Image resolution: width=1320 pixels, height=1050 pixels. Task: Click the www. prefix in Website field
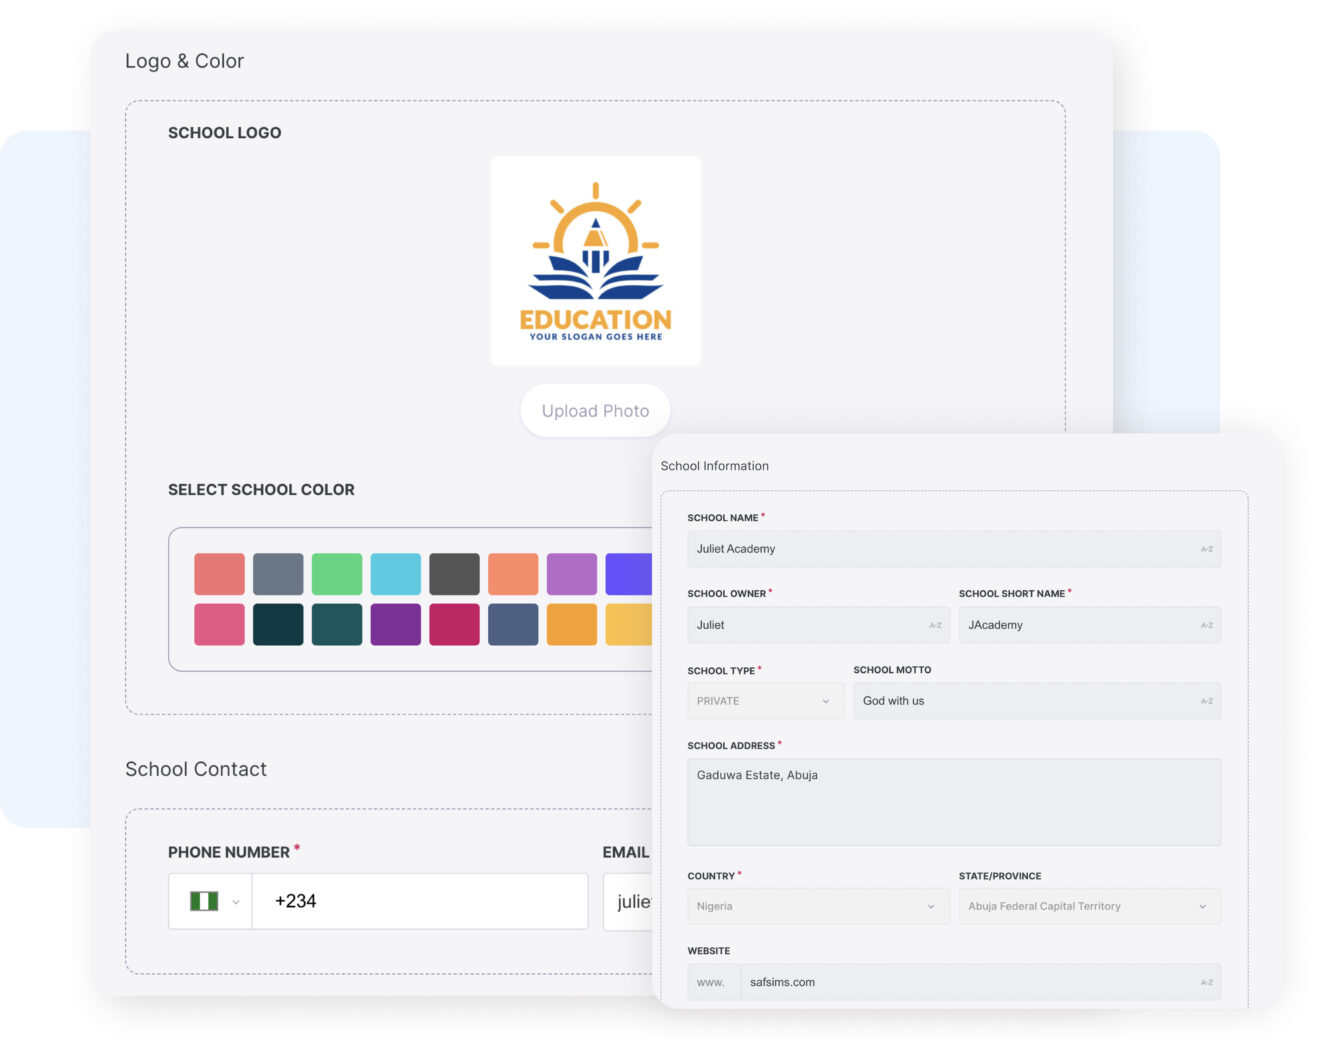[712, 981]
